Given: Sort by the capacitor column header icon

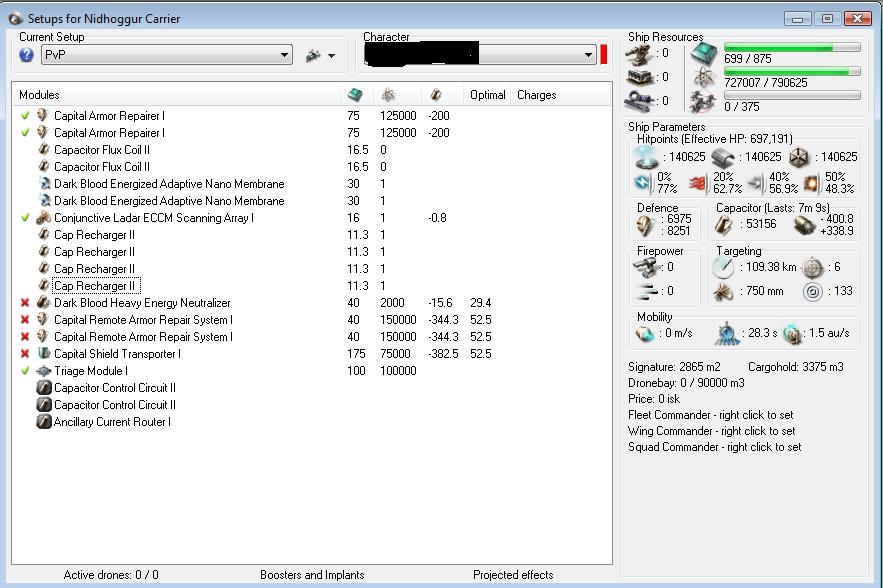Looking at the screenshot, I should (436, 95).
